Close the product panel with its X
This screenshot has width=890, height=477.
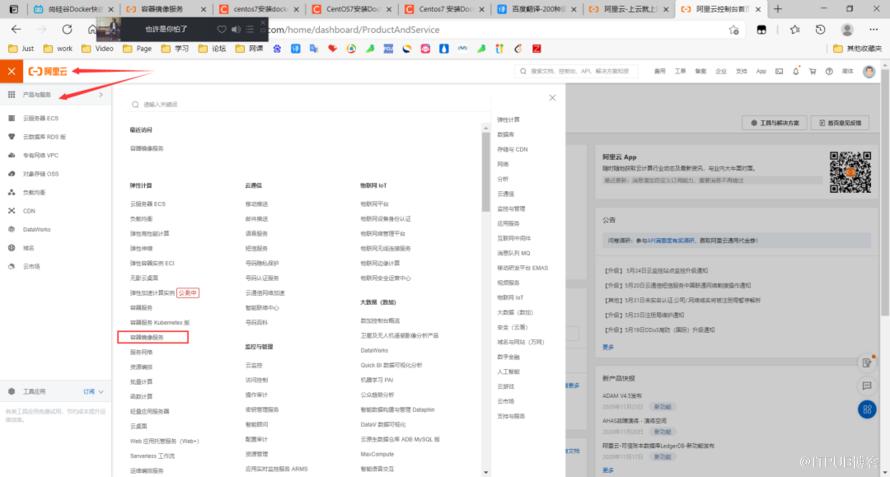click(x=552, y=98)
